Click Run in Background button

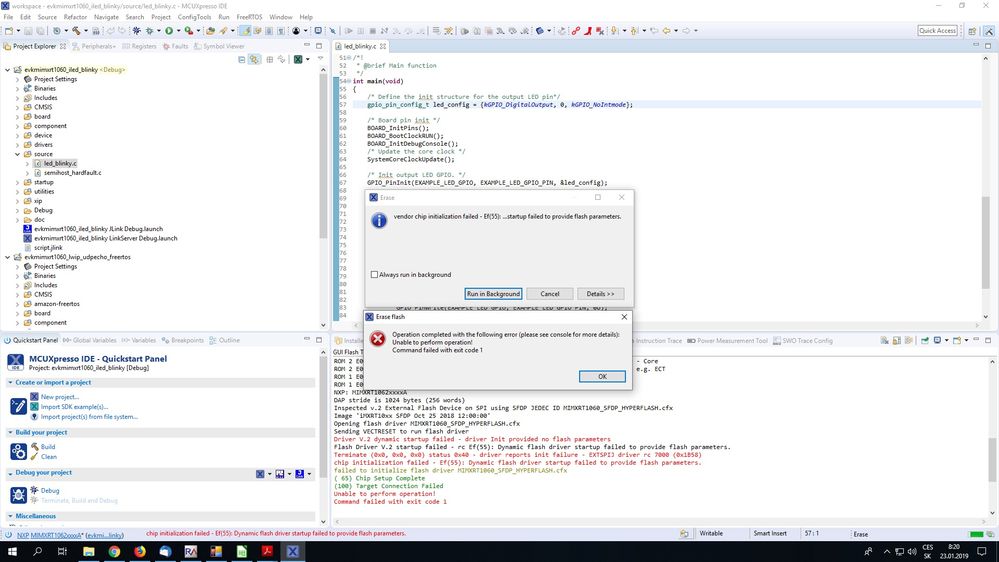tap(493, 294)
